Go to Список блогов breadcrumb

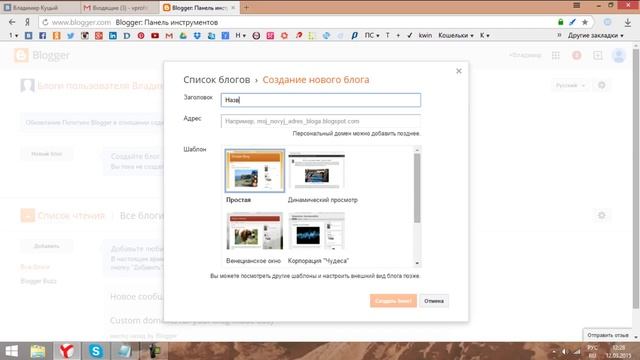pos(216,80)
